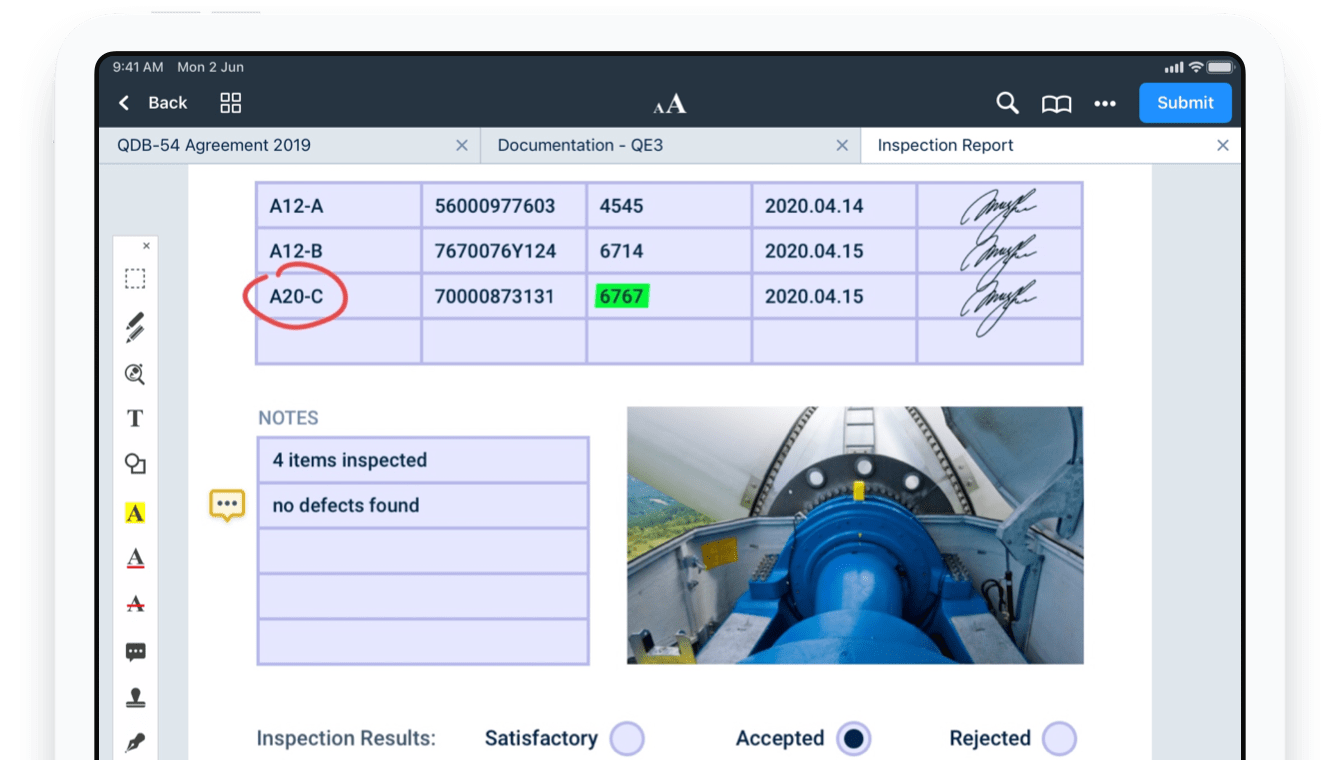Screen dimensions: 1342x760
Task: Select the Rejected radio button
Action: 1059,739
